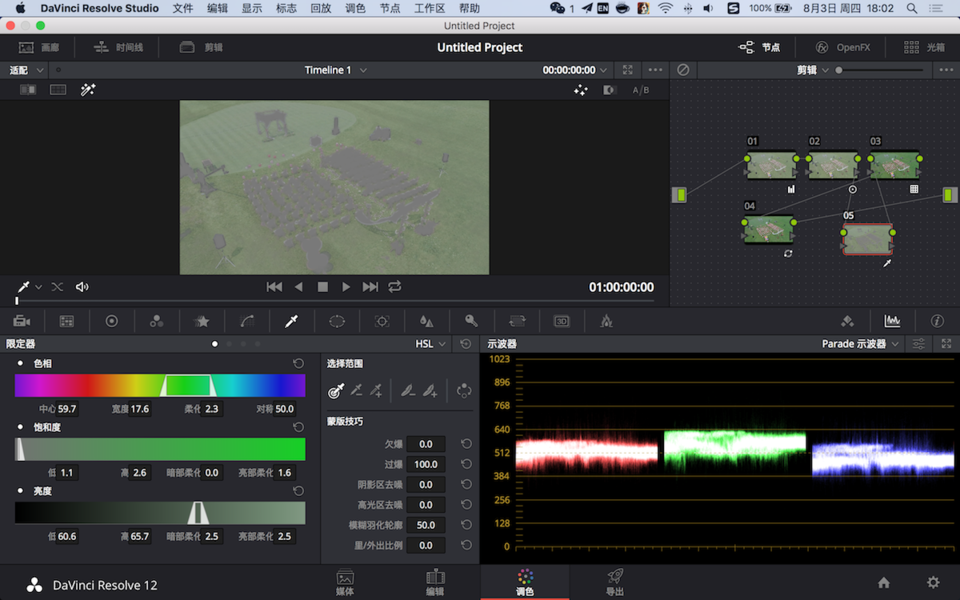This screenshot has height=600, width=960.
Task: Toggle the 饱和度 qualifier enable dot
Action: [x=21, y=427]
